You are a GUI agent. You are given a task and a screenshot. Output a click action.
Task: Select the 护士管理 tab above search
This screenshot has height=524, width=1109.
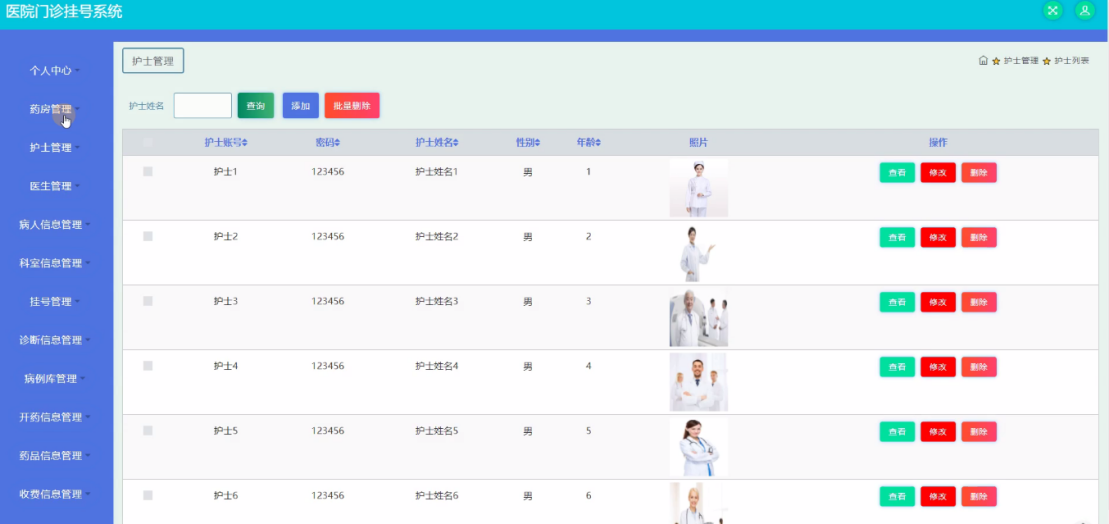(x=153, y=61)
